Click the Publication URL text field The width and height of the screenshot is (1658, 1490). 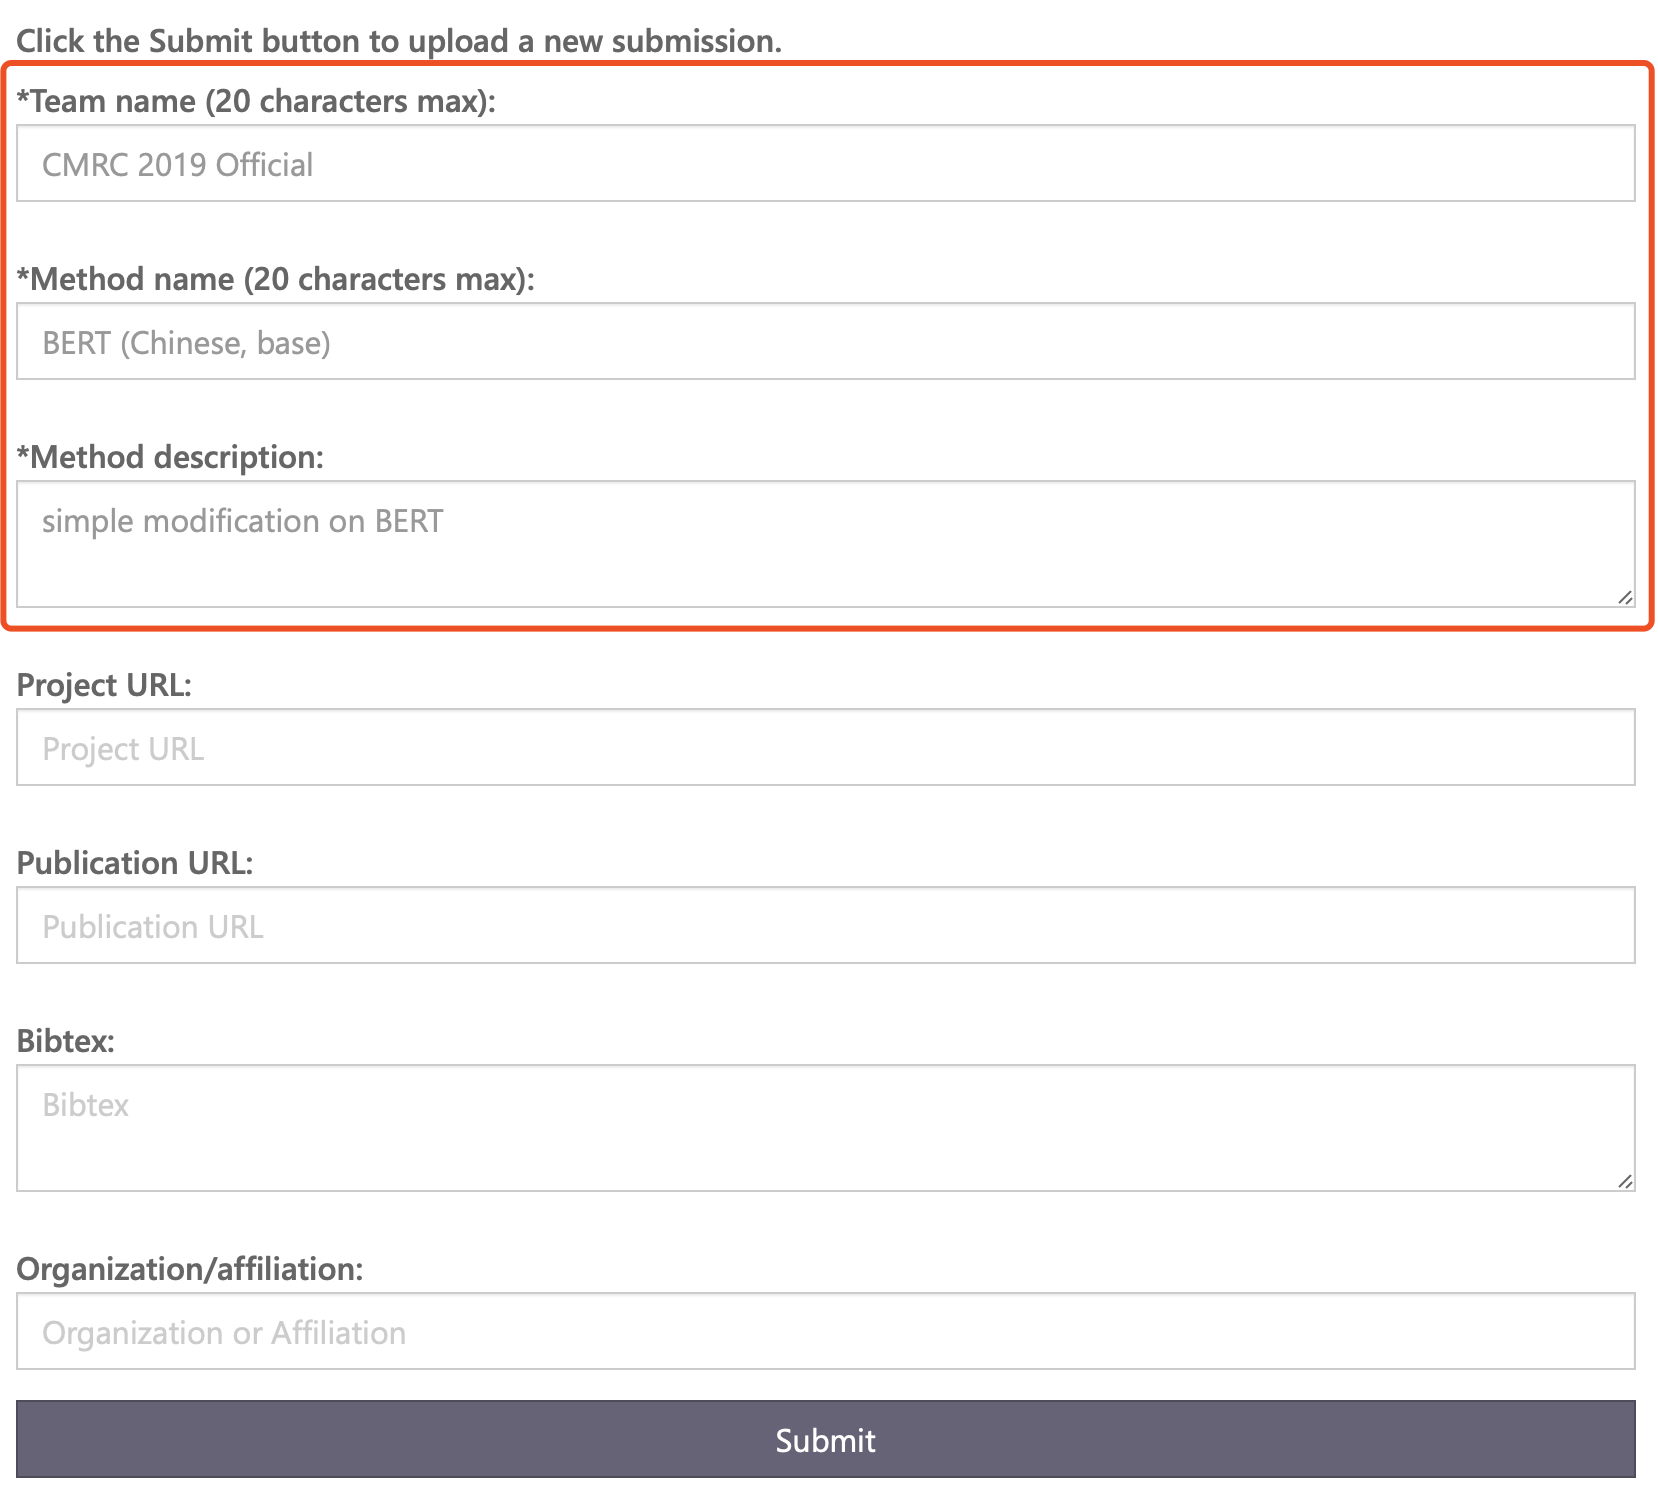(x=825, y=925)
